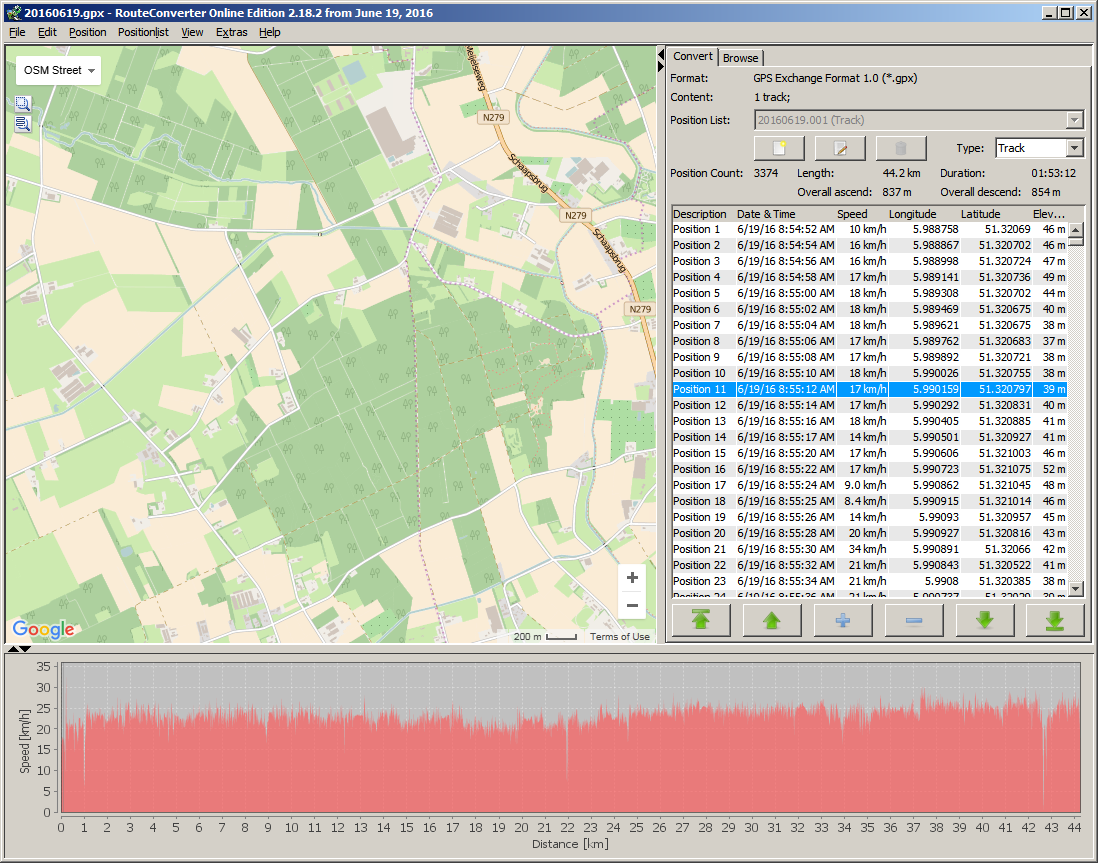
Task: Click the rename position list pencil icon
Action: 840,149
